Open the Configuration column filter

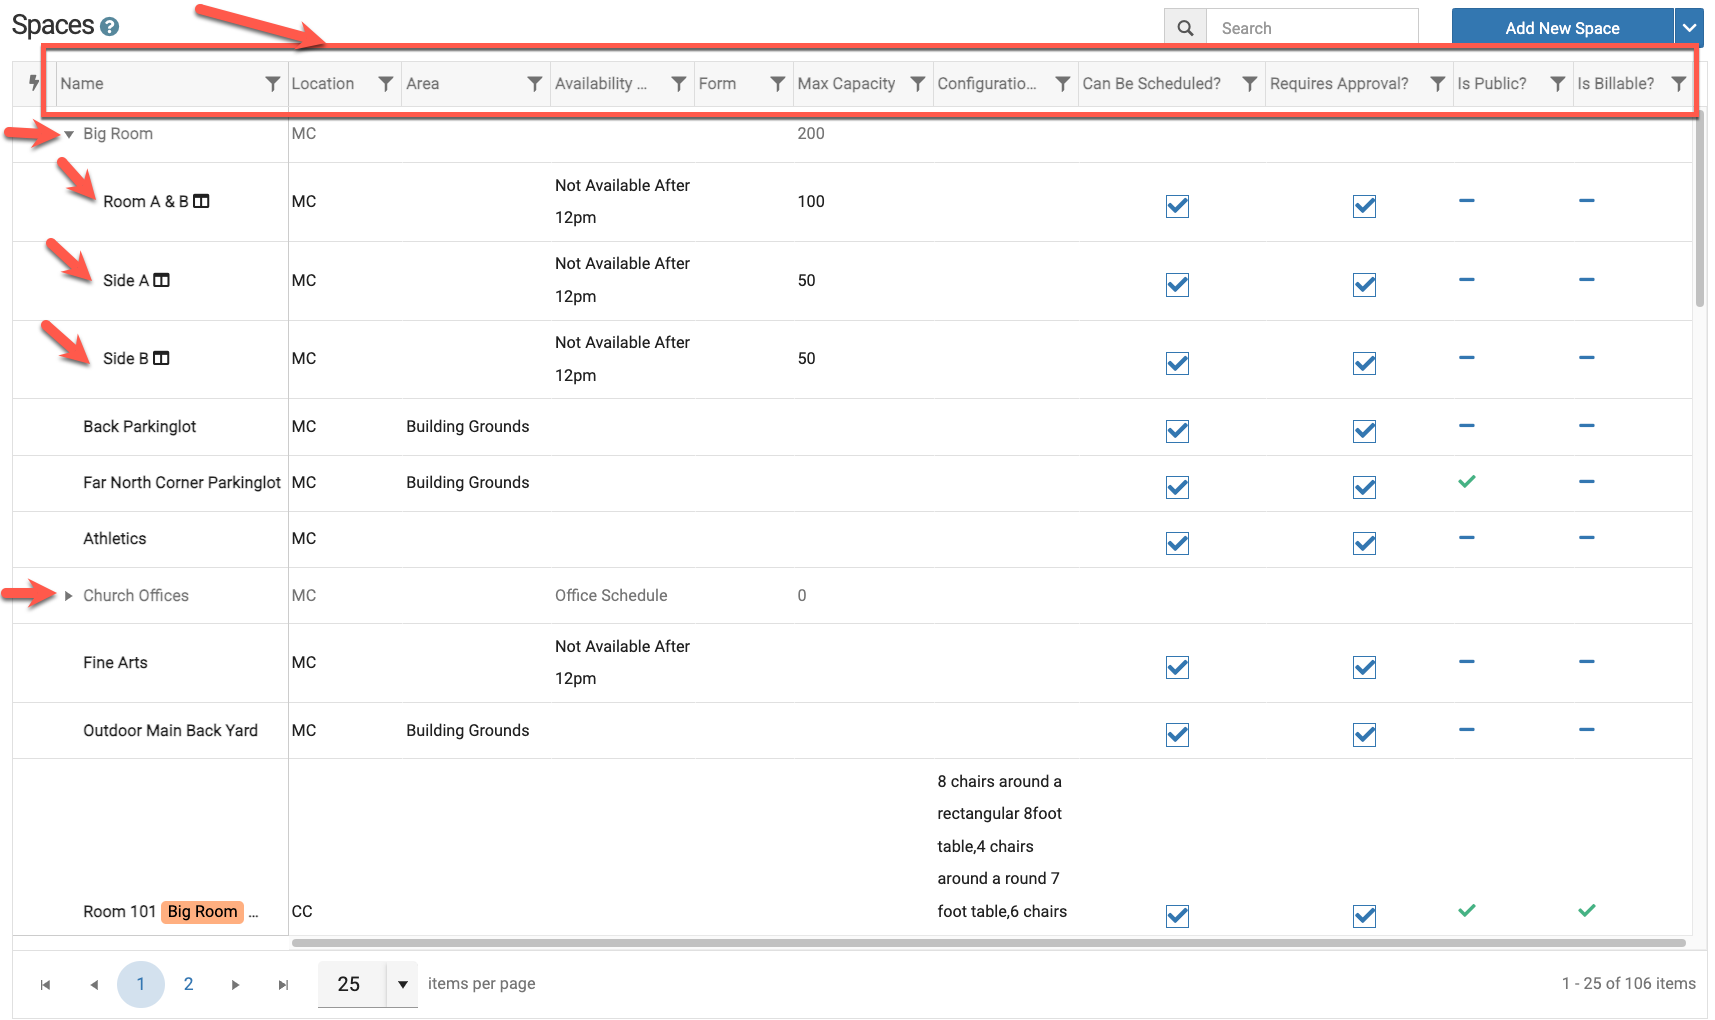[1063, 84]
